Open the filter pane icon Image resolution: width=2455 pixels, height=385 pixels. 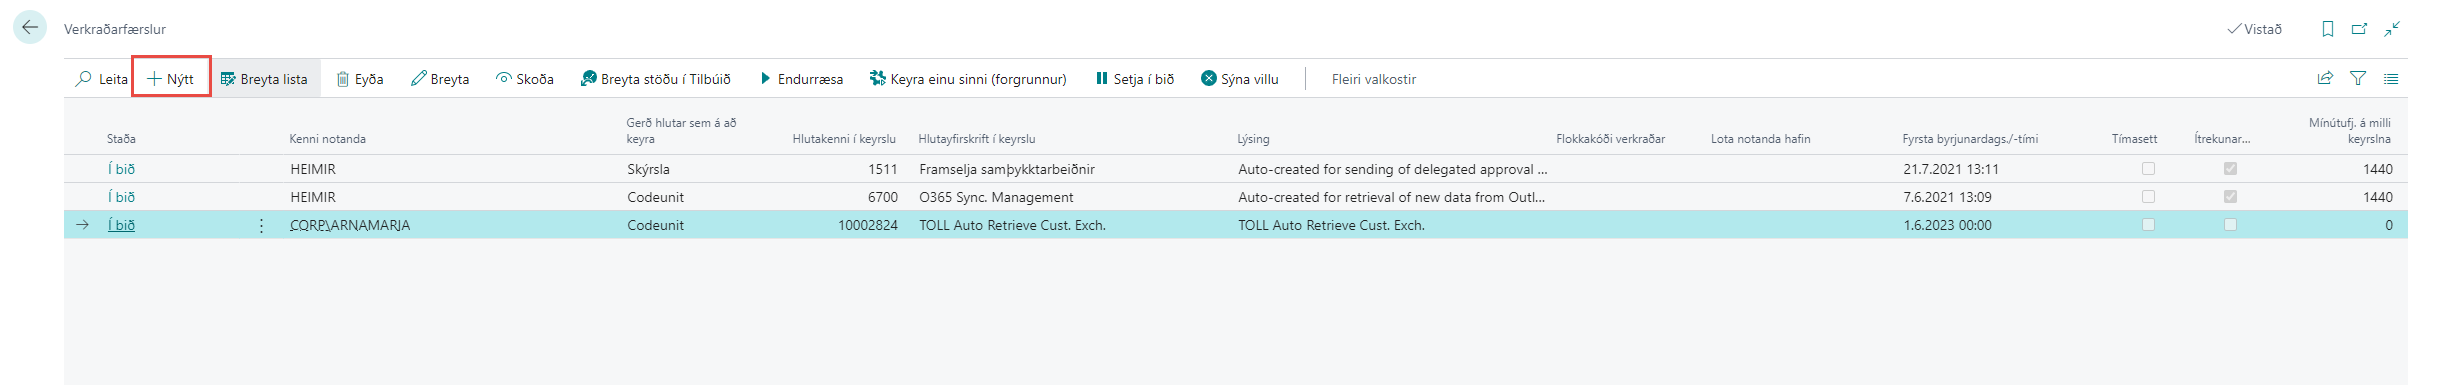point(2358,78)
